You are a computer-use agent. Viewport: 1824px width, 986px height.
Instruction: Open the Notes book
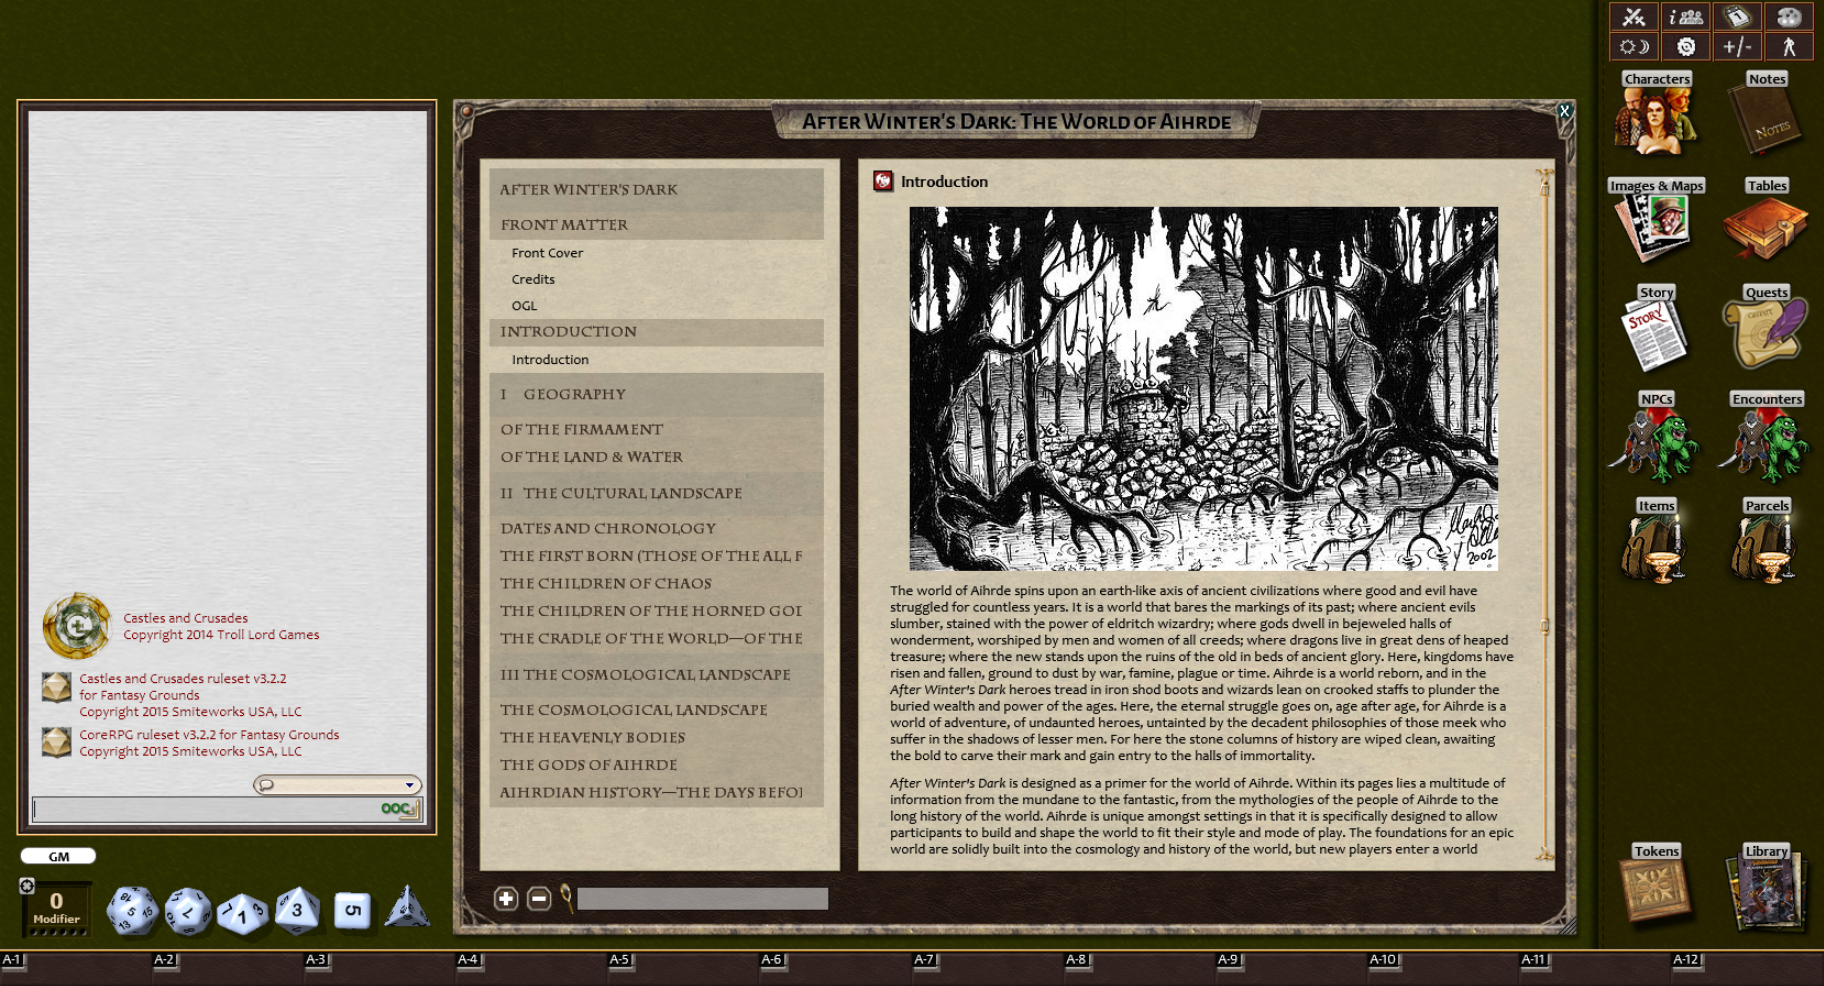click(x=1767, y=113)
